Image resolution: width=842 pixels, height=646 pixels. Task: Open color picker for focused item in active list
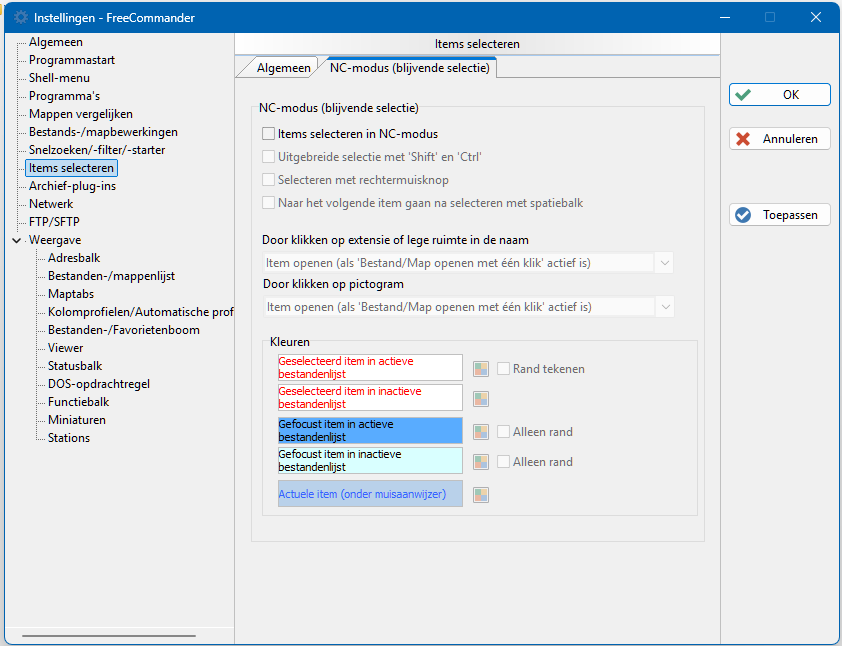click(x=481, y=432)
